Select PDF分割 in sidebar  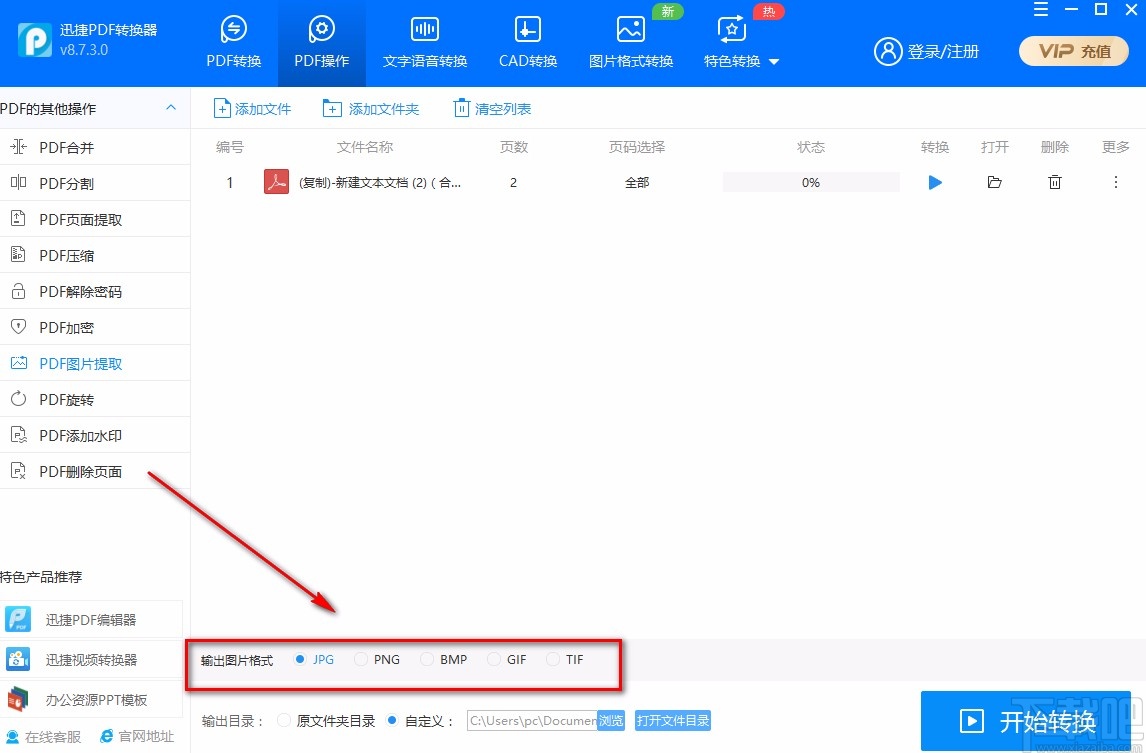tap(95, 183)
